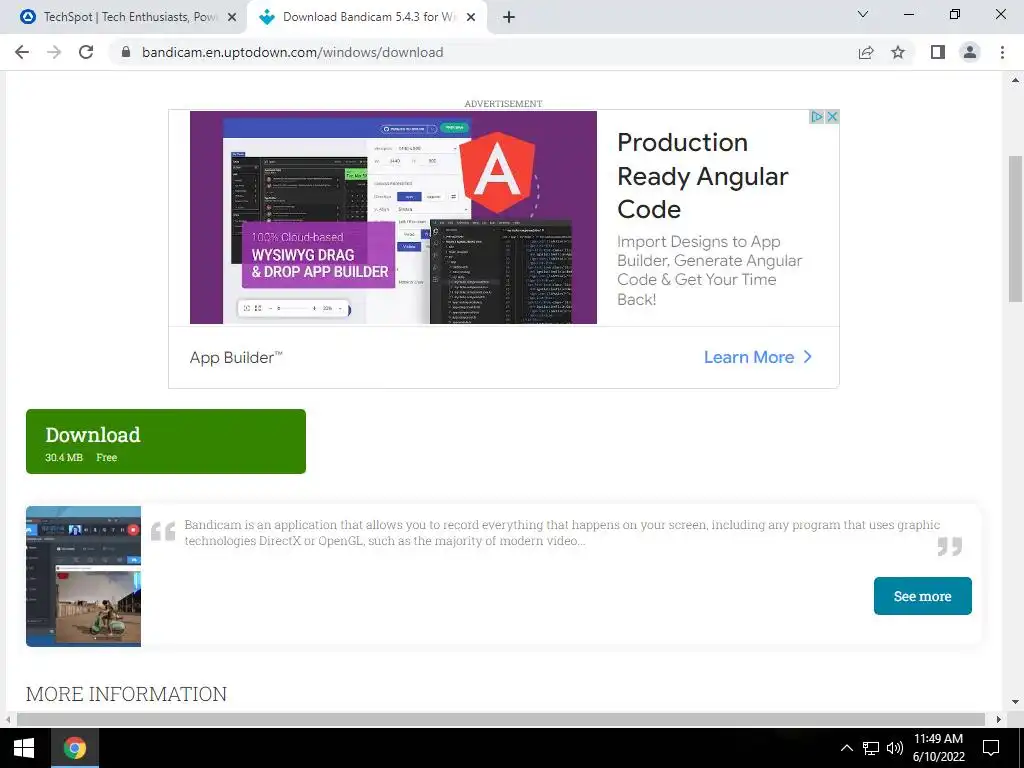Viewport: 1024px width, 768px height.
Task: Expand the tab search dropdown
Action: click(863, 14)
